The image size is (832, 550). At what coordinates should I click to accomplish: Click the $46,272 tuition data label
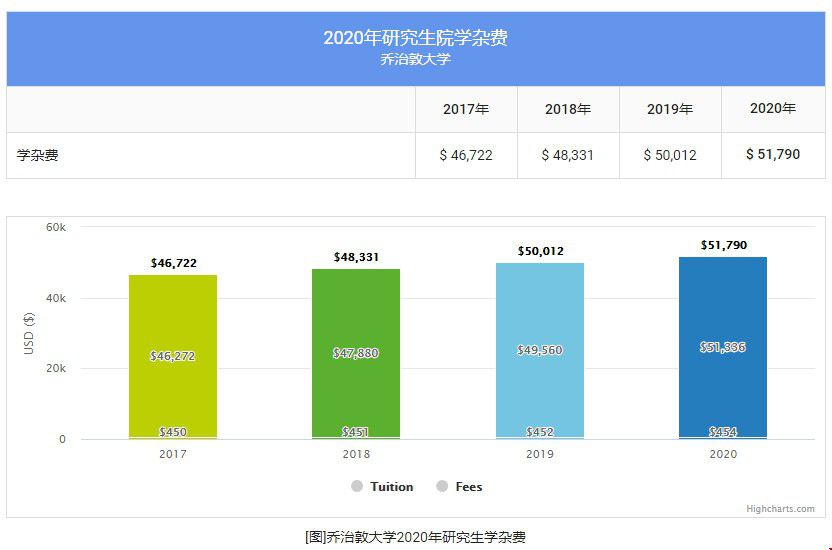(x=172, y=356)
